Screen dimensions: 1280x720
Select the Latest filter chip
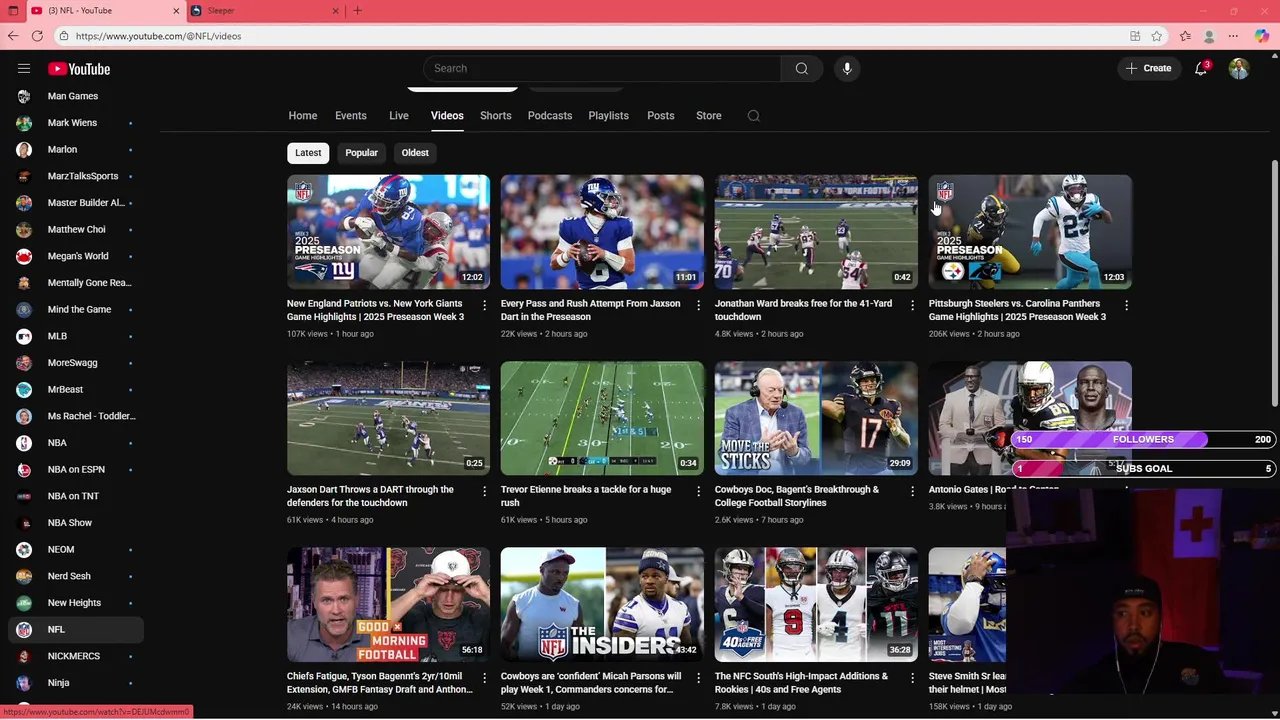click(x=308, y=153)
